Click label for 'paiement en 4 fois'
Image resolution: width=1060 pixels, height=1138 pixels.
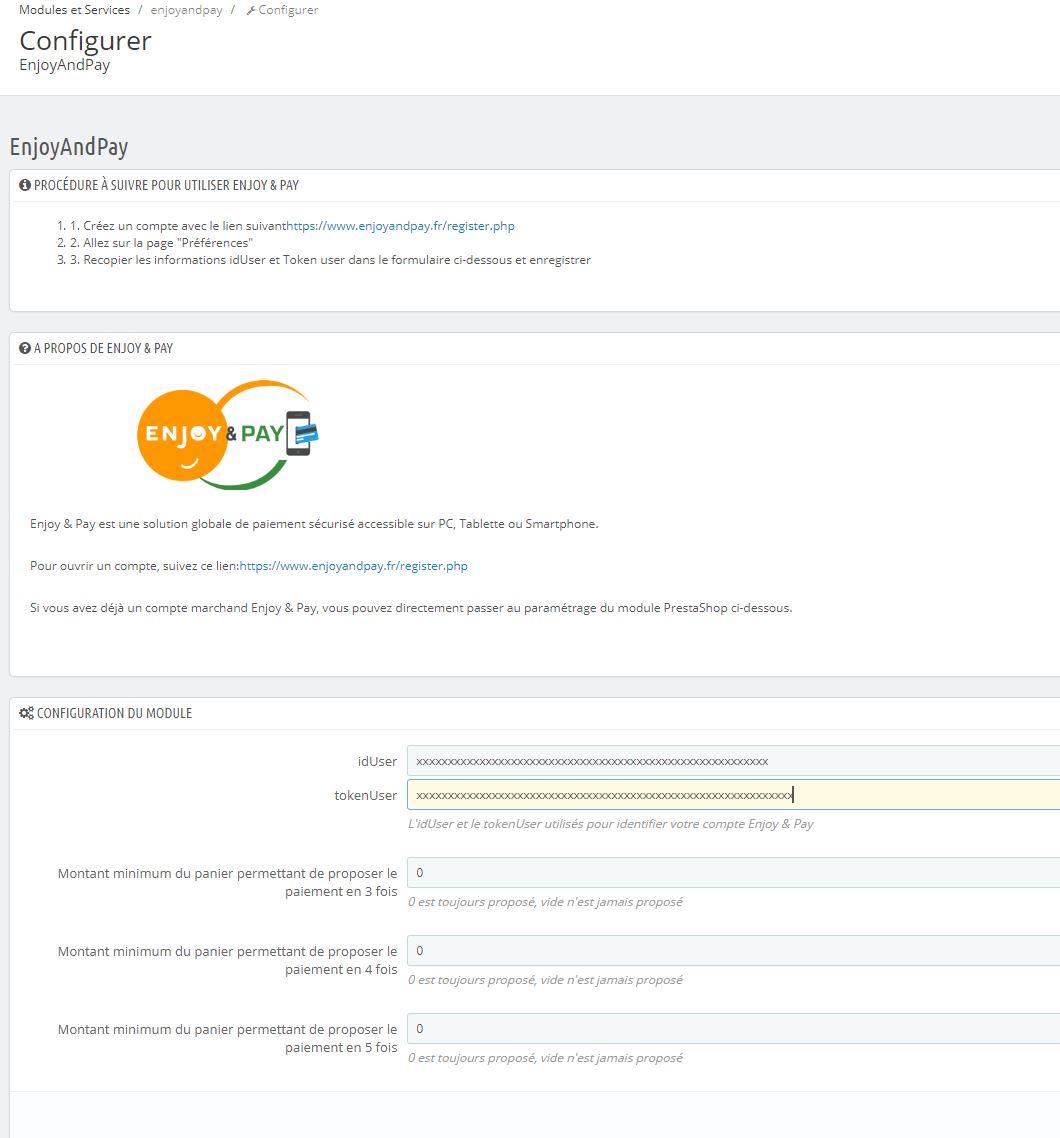coord(228,960)
